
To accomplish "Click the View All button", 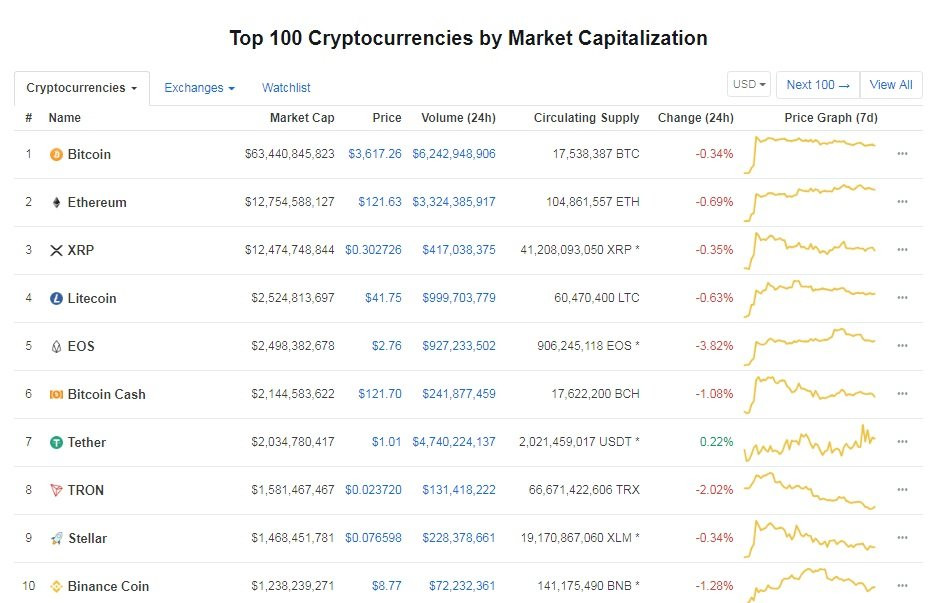I will [890, 85].
